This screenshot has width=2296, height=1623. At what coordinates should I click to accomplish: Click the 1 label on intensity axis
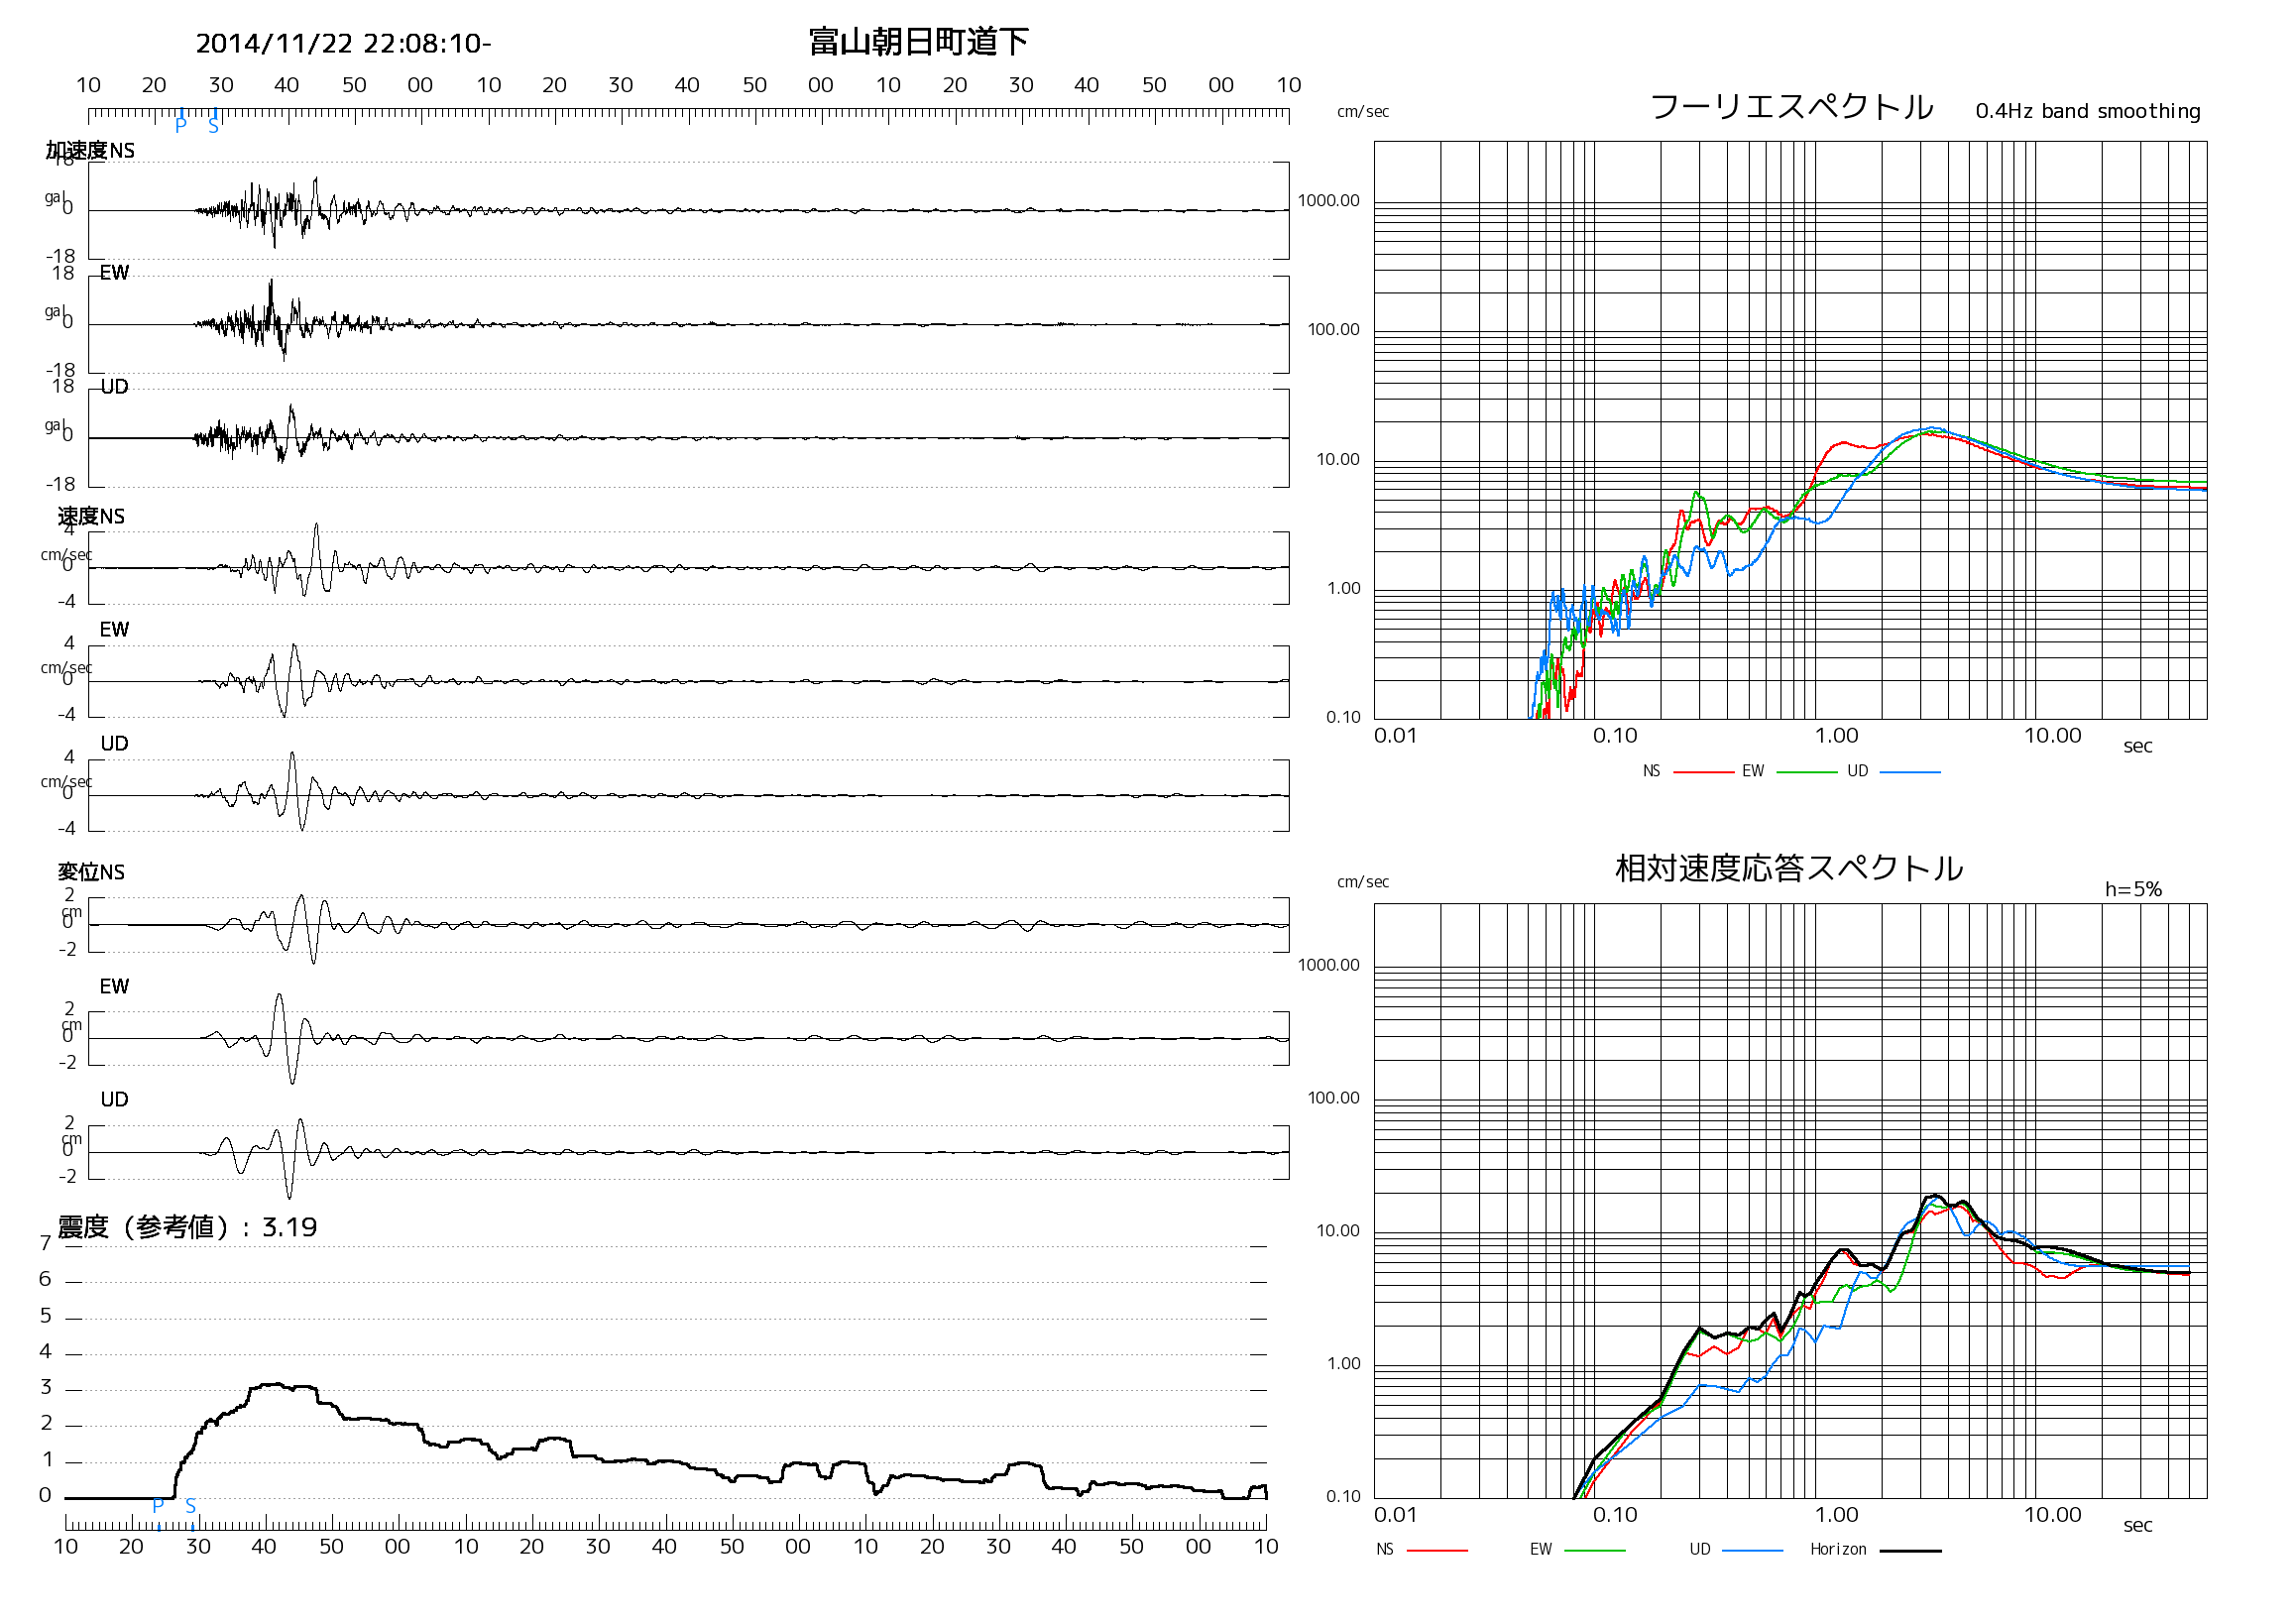click(x=46, y=1459)
